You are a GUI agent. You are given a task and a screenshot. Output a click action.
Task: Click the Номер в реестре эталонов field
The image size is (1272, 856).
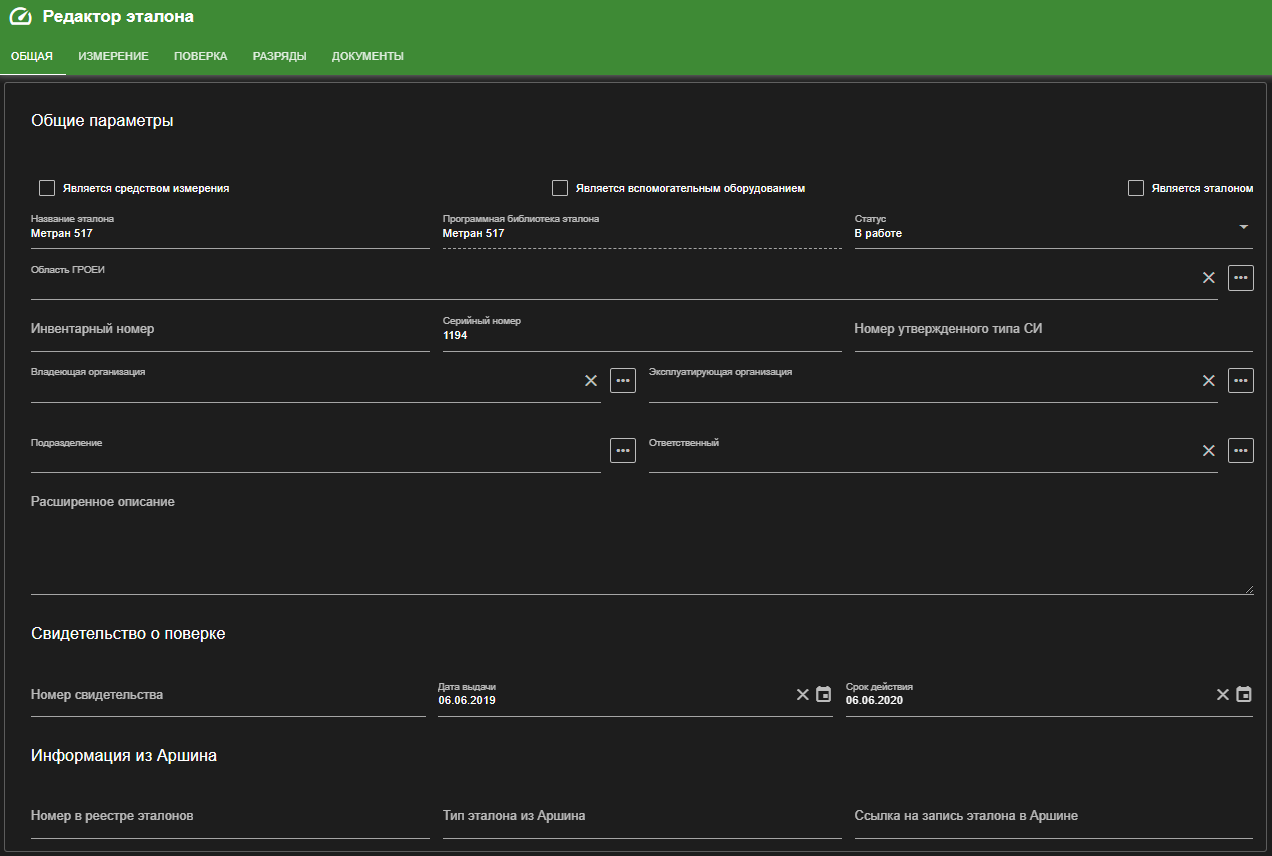tap(230, 819)
